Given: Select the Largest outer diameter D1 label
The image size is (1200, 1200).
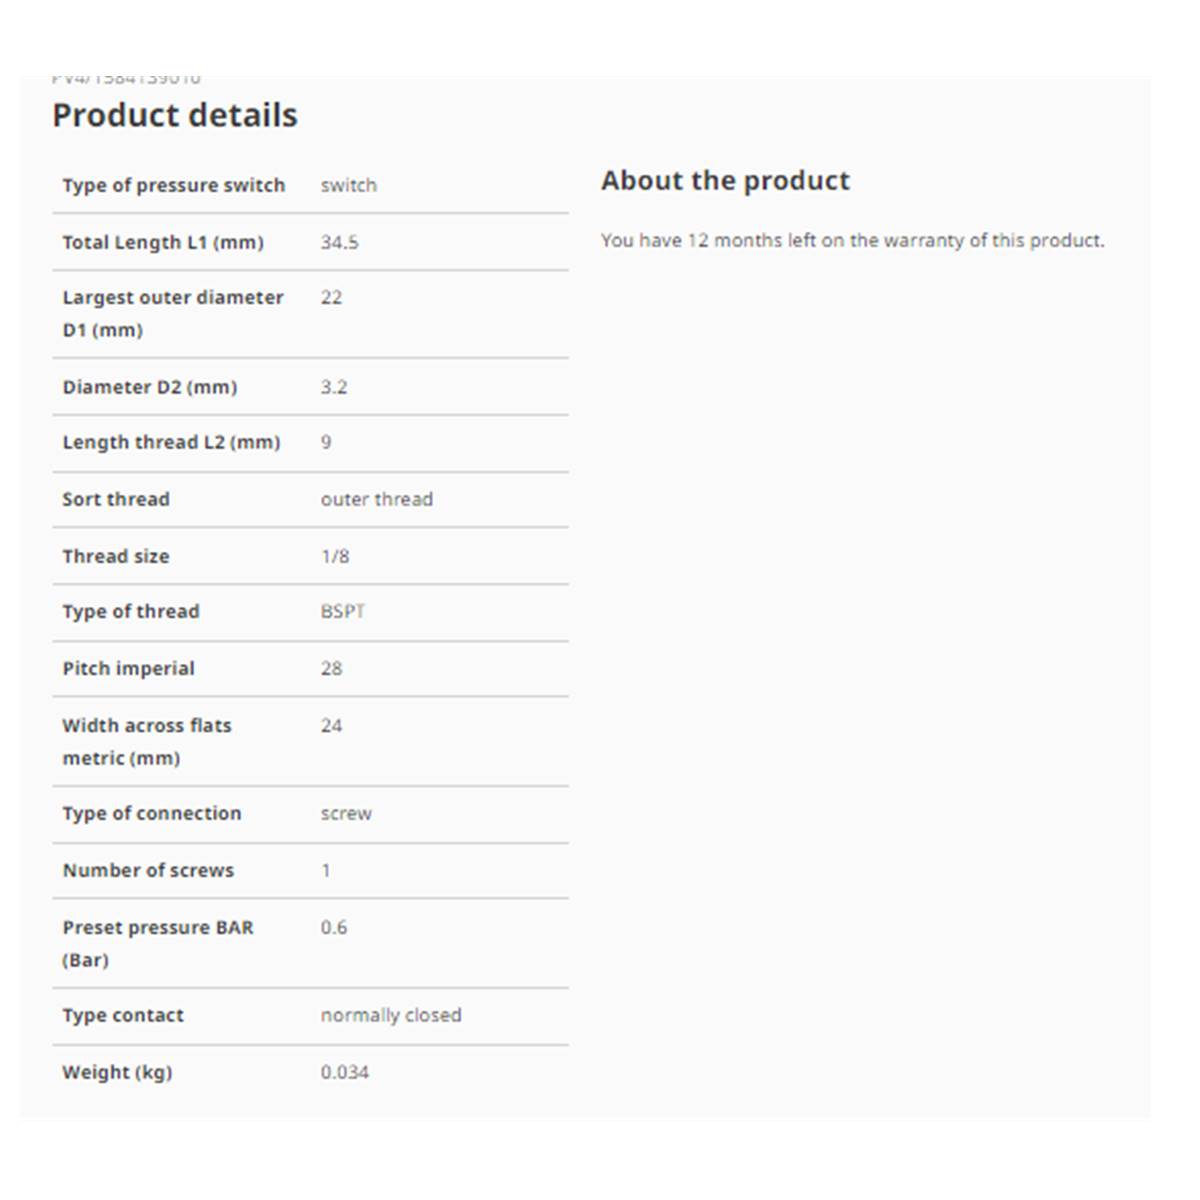Looking at the screenshot, I should pos(172,313).
